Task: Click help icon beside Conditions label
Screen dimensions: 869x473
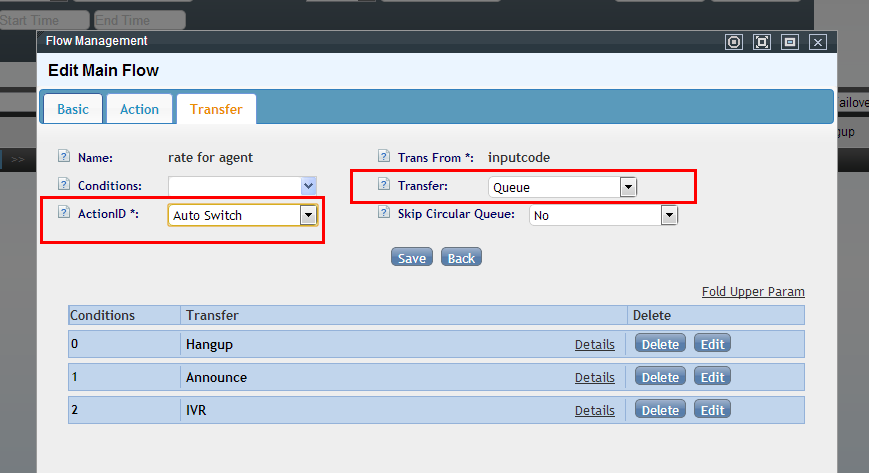Action: [x=64, y=185]
